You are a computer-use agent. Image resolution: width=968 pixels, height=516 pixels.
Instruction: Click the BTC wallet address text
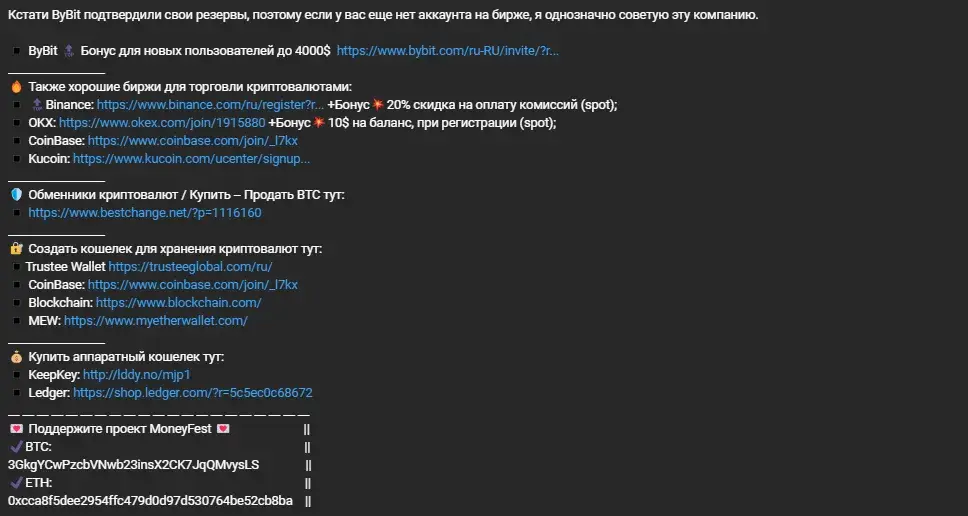tap(133, 465)
